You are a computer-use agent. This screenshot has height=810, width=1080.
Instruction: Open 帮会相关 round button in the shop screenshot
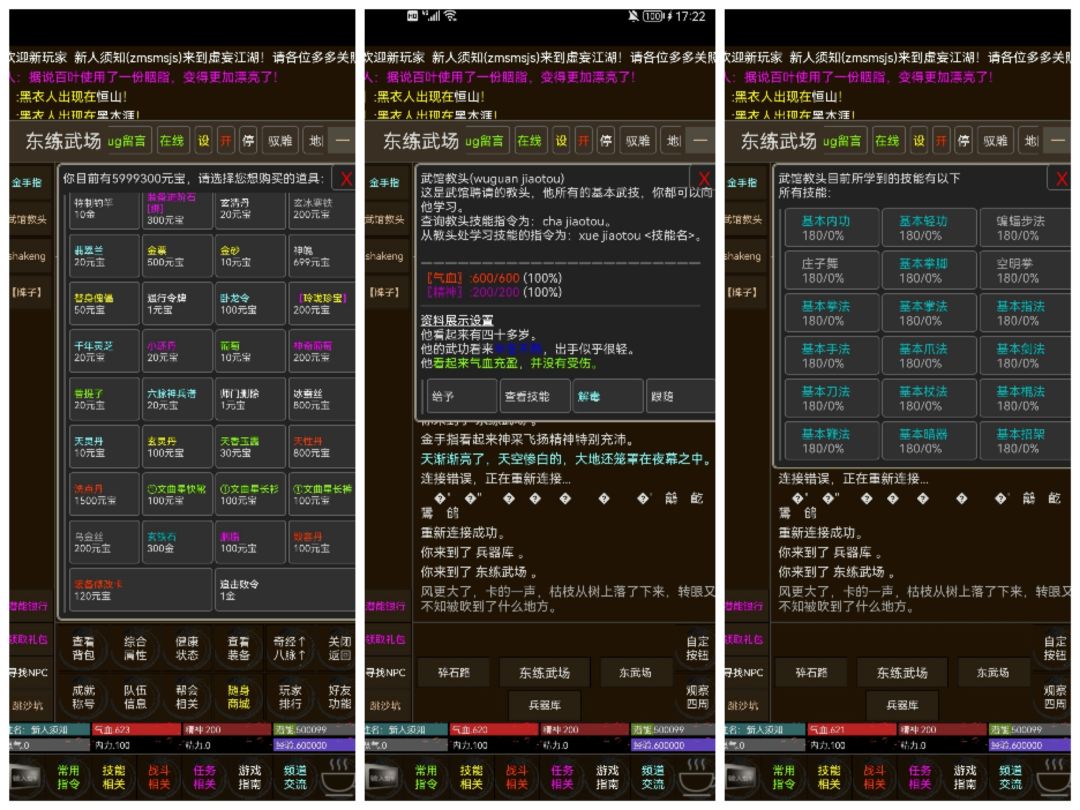187,696
